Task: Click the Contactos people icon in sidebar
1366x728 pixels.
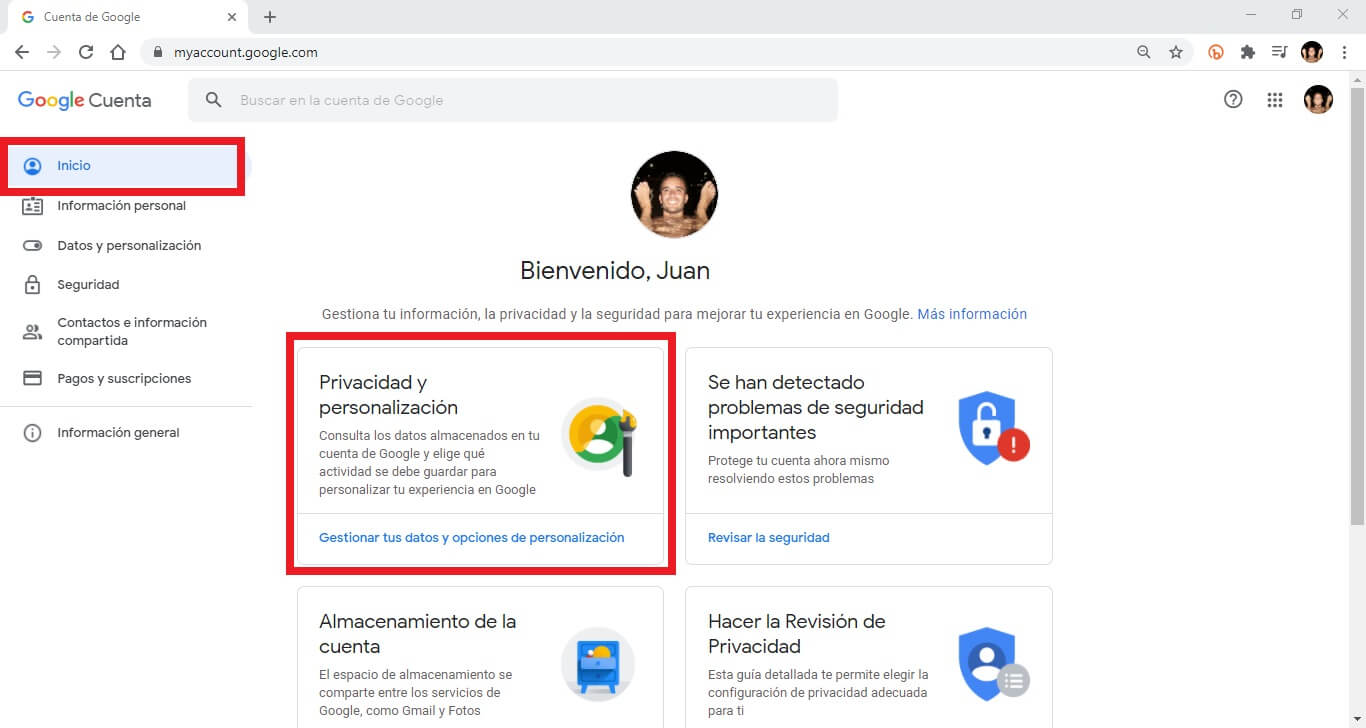Action: (x=33, y=332)
